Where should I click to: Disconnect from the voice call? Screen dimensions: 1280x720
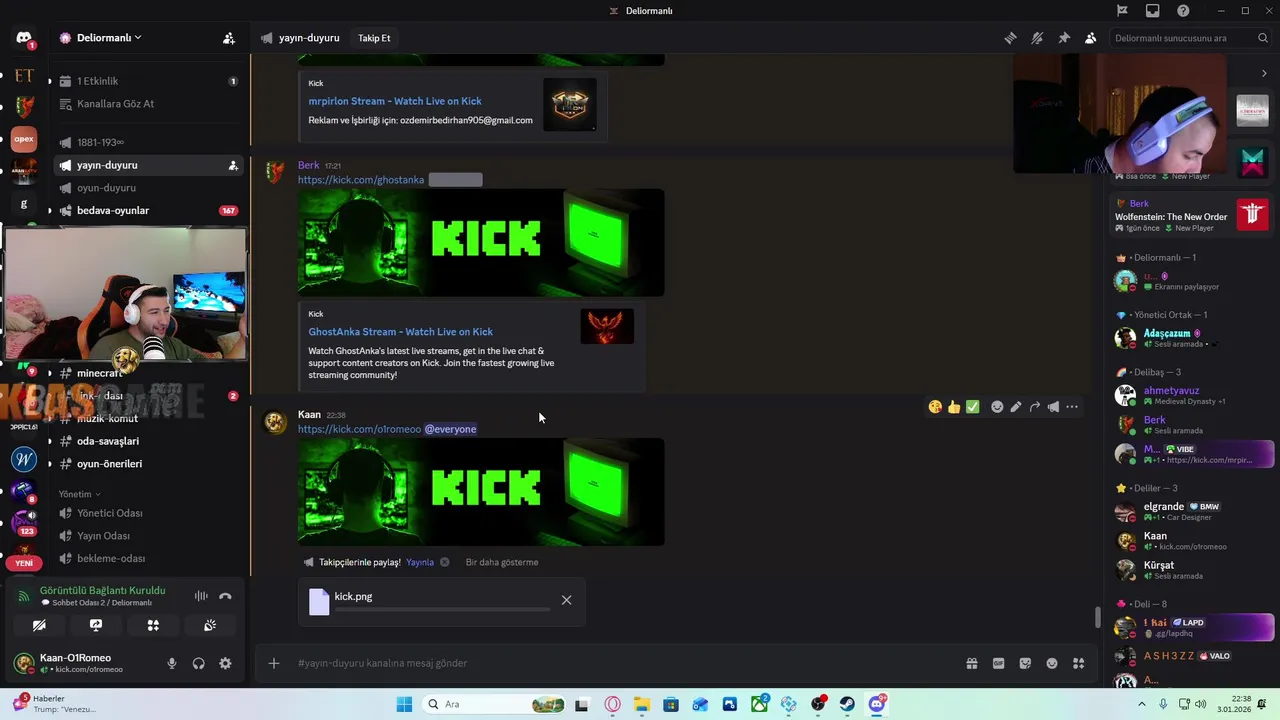coord(225,596)
